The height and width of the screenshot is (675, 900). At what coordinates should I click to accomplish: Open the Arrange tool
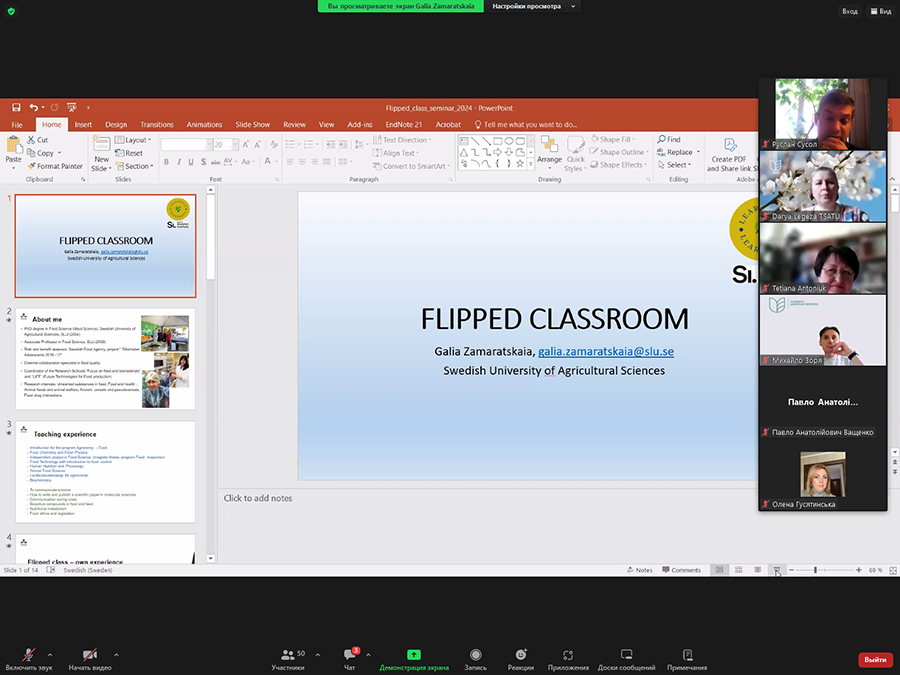pyautogui.click(x=549, y=152)
